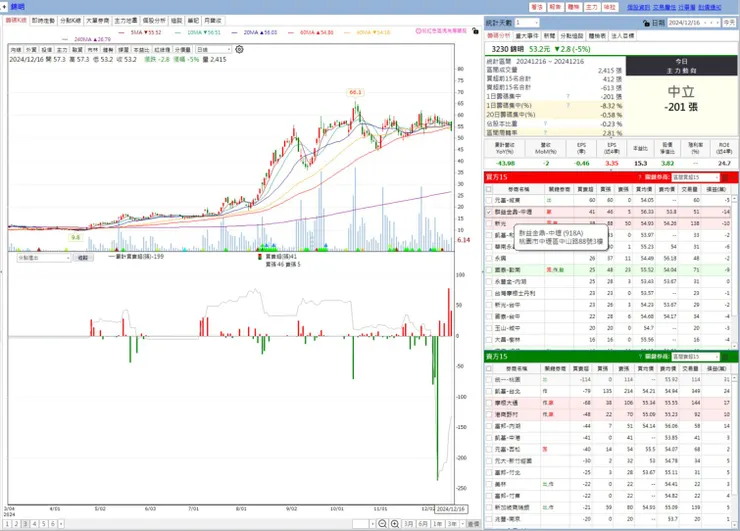This screenshot has width=740, height=531.
Task: Open the question mark help in 賣方15 header
Action: (x=640, y=357)
